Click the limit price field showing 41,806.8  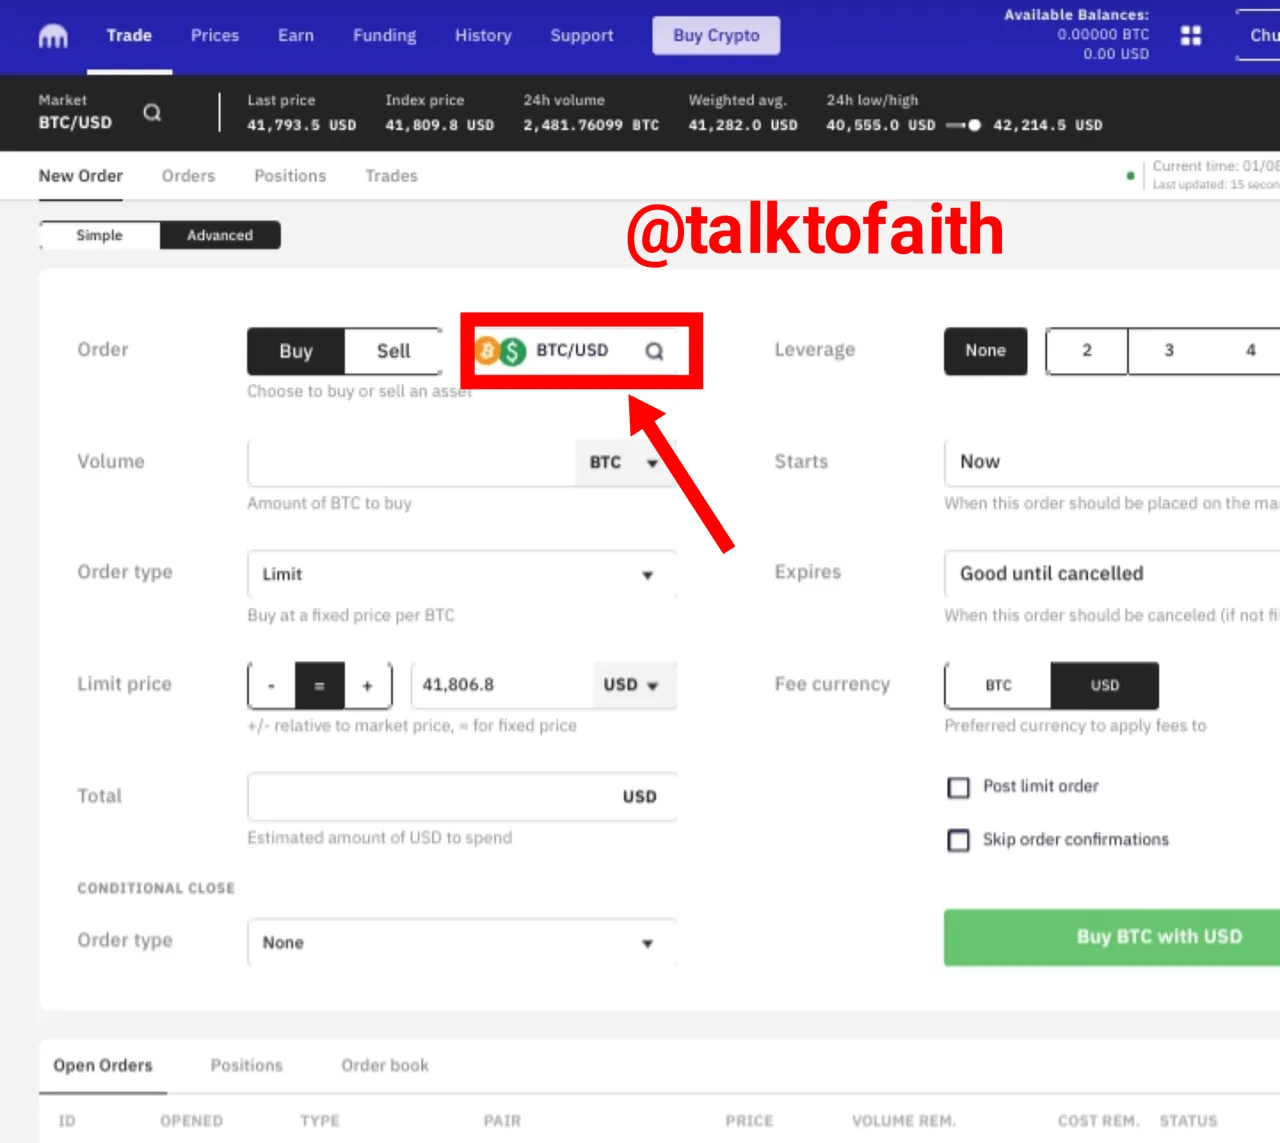tap(502, 685)
